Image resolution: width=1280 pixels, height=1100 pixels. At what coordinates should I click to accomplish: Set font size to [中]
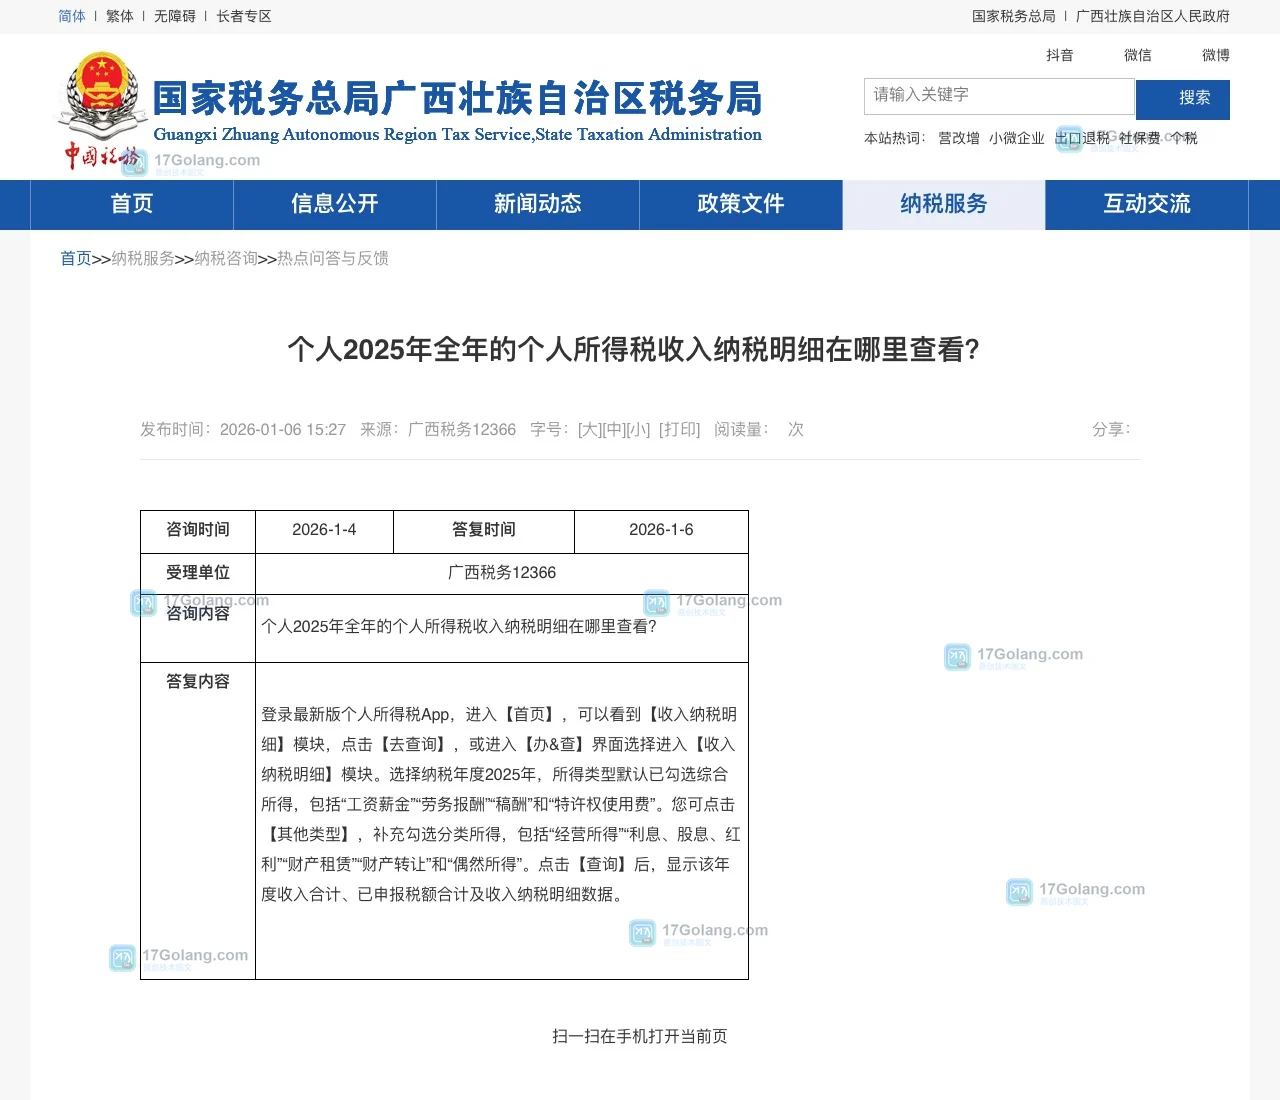pyautogui.click(x=614, y=429)
